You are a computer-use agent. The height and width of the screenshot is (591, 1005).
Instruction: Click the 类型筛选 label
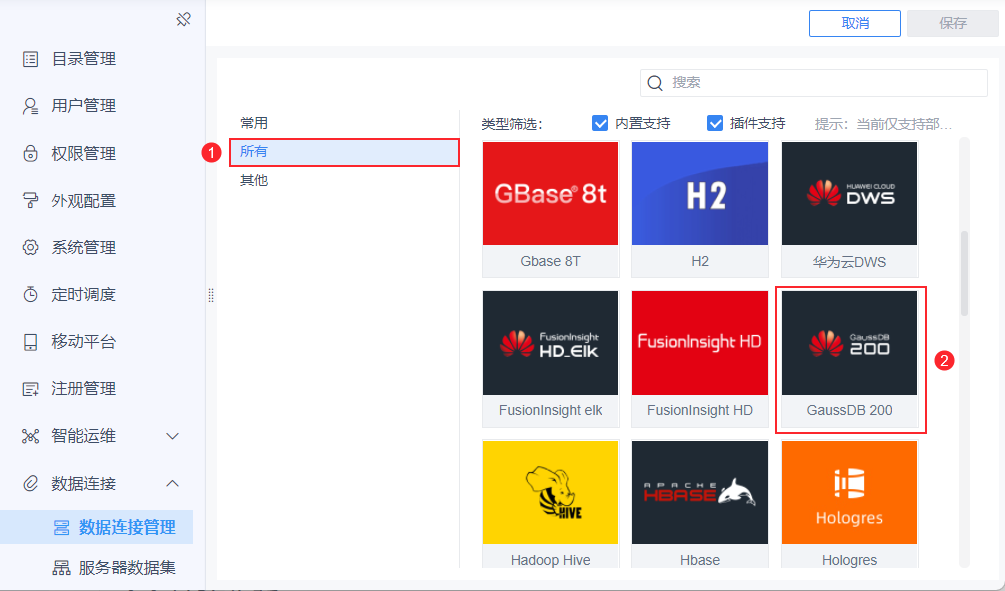coord(512,124)
